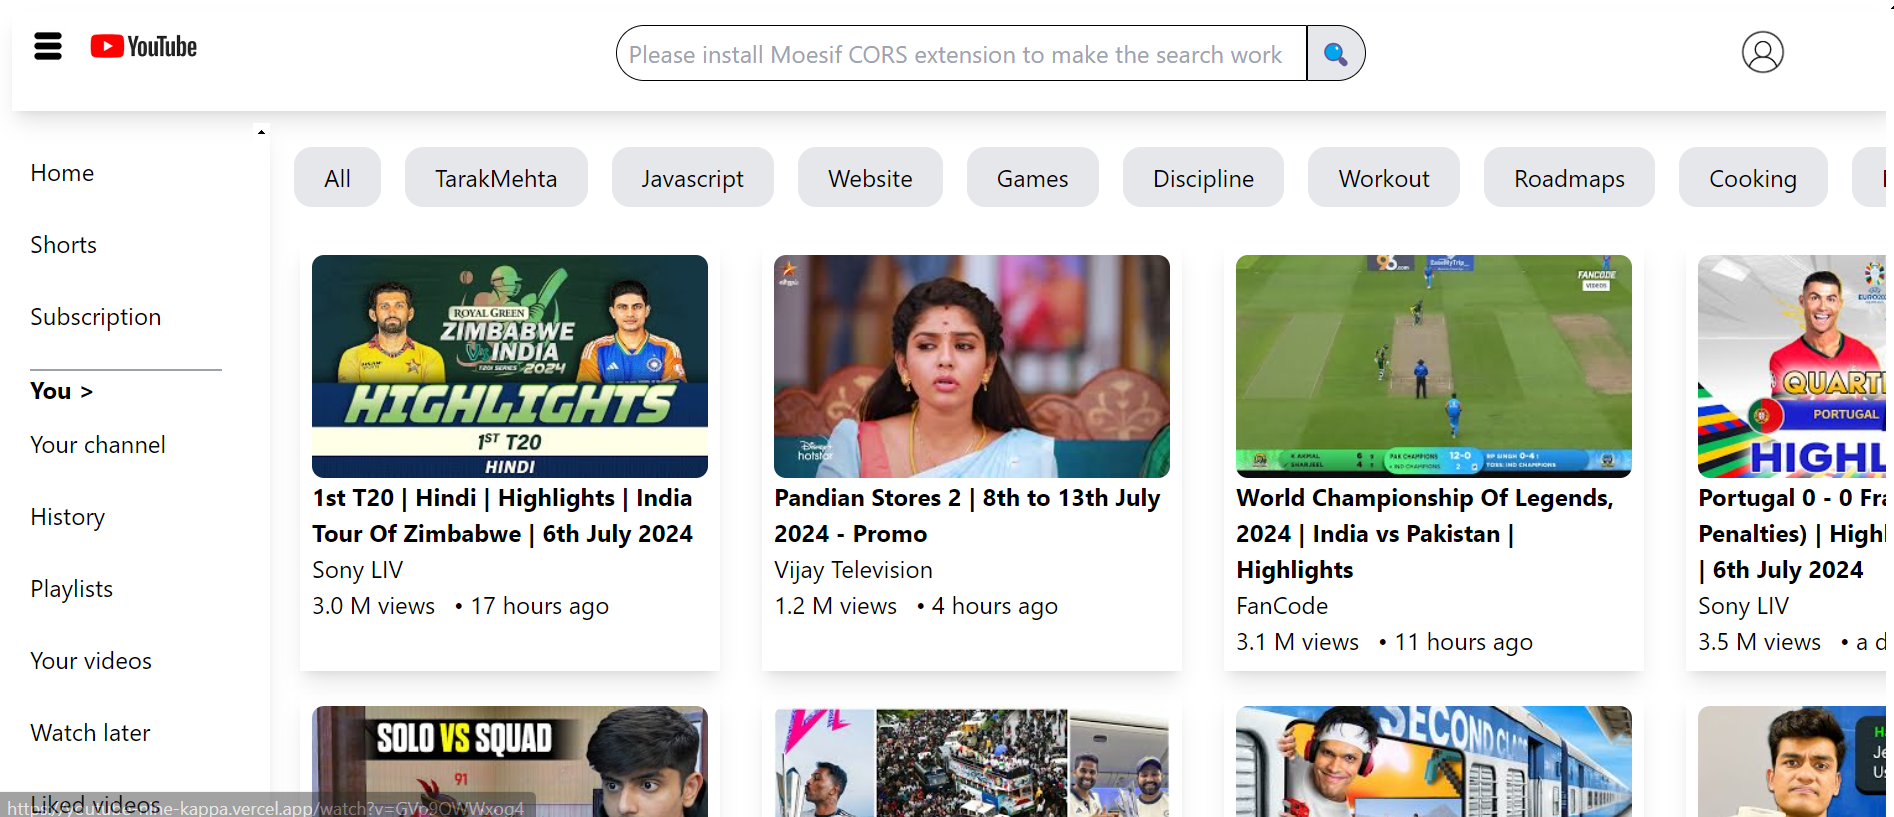Screen dimensions: 1894x817
Task: Select the TarakMehta filter chip
Action: tap(496, 178)
